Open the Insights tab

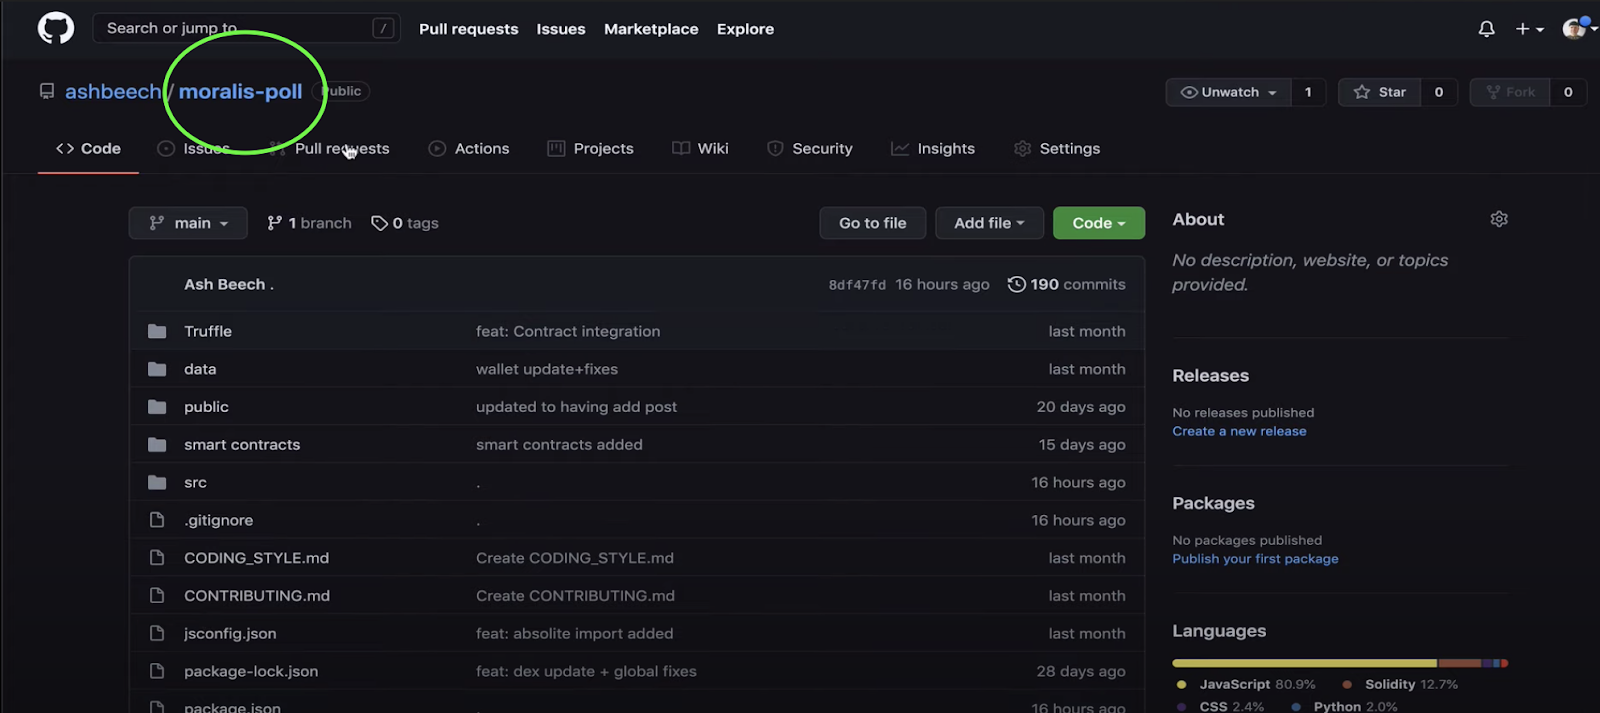click(x=933, y=148)
